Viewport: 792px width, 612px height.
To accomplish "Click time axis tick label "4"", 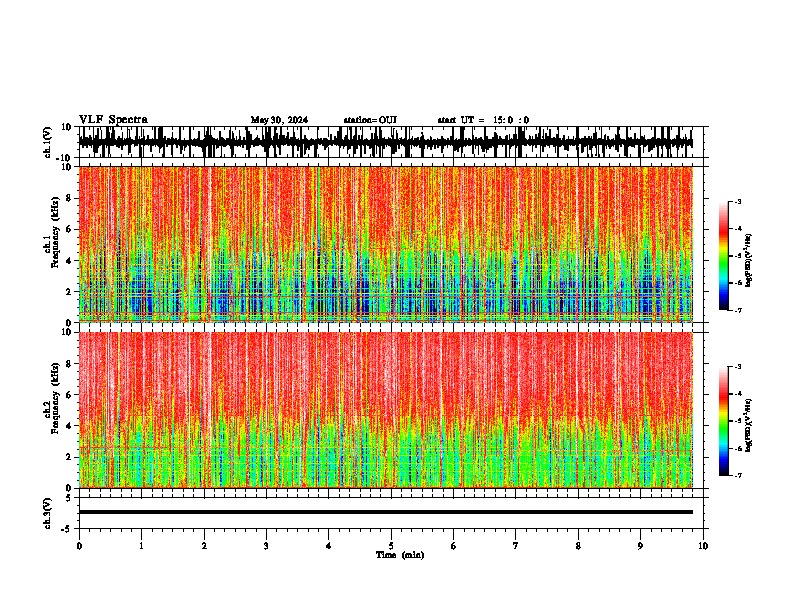I will pyautogui.click(x=328, y=546).
